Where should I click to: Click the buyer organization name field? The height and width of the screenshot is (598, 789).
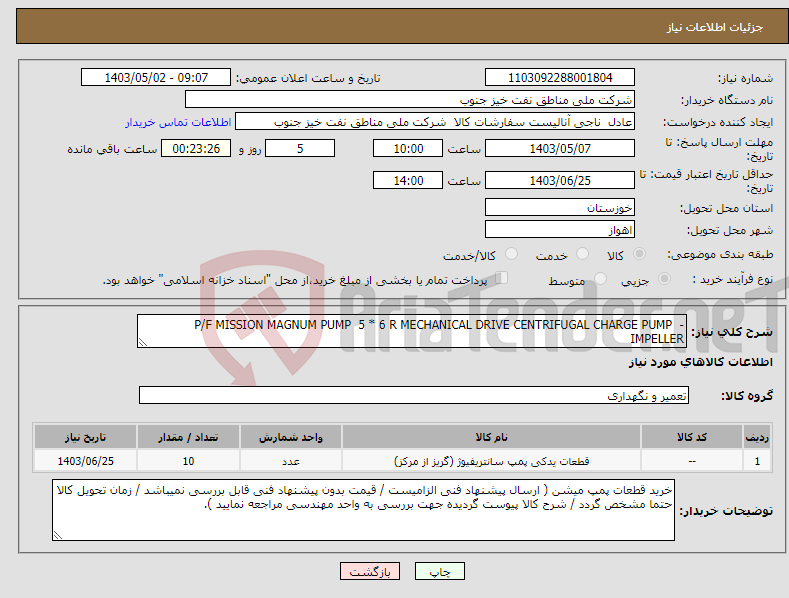coord(410,100)
